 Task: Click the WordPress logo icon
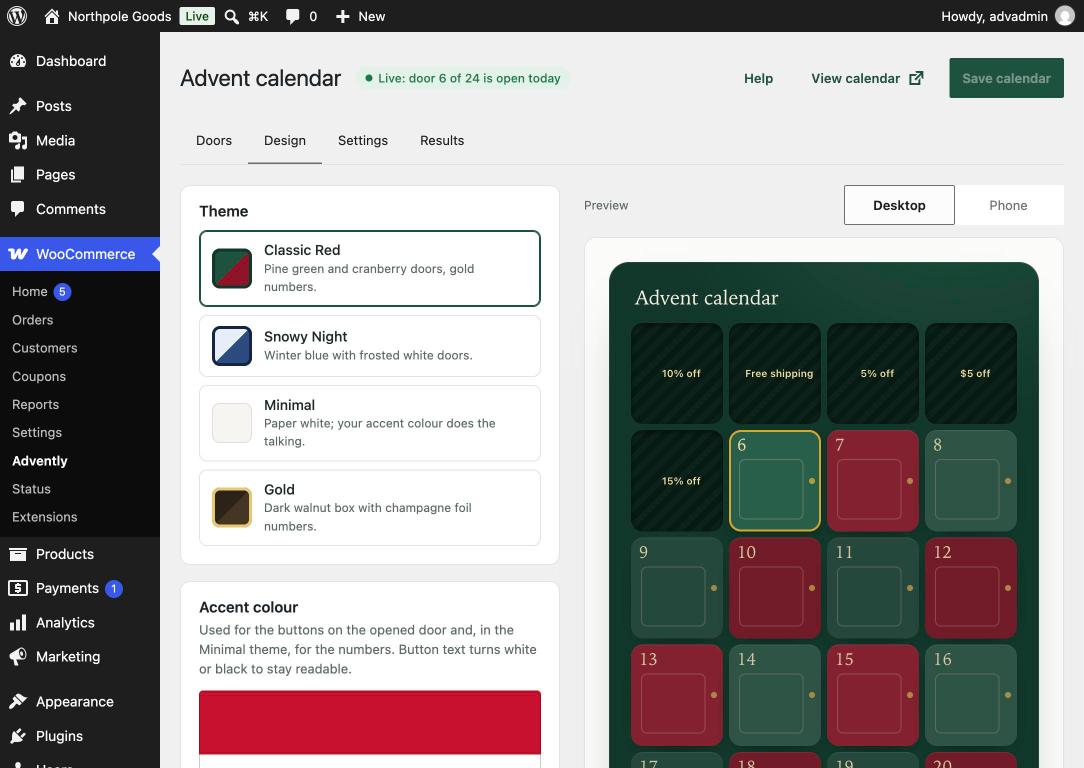coord(17,16)
